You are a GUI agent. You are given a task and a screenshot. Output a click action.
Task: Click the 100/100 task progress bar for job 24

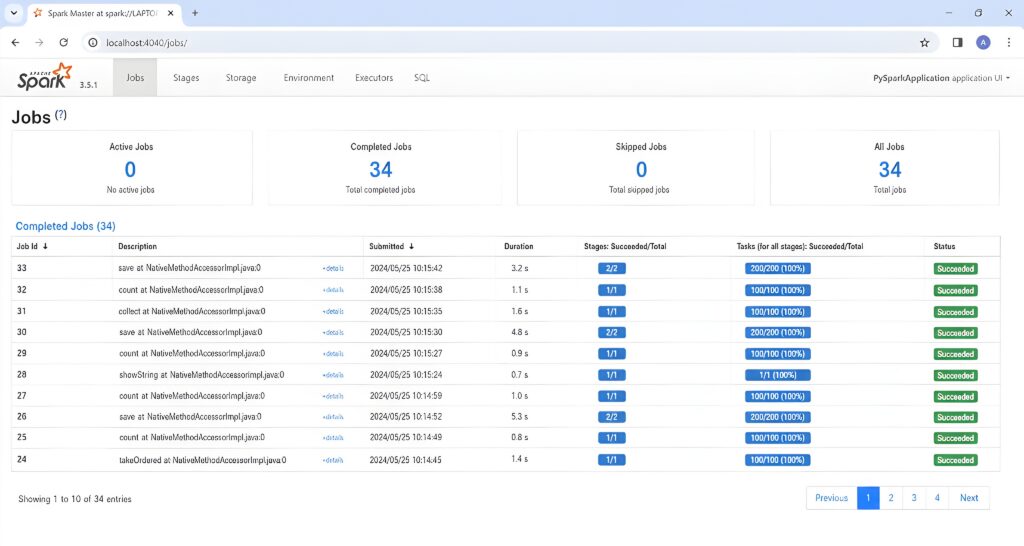(778, 460)
